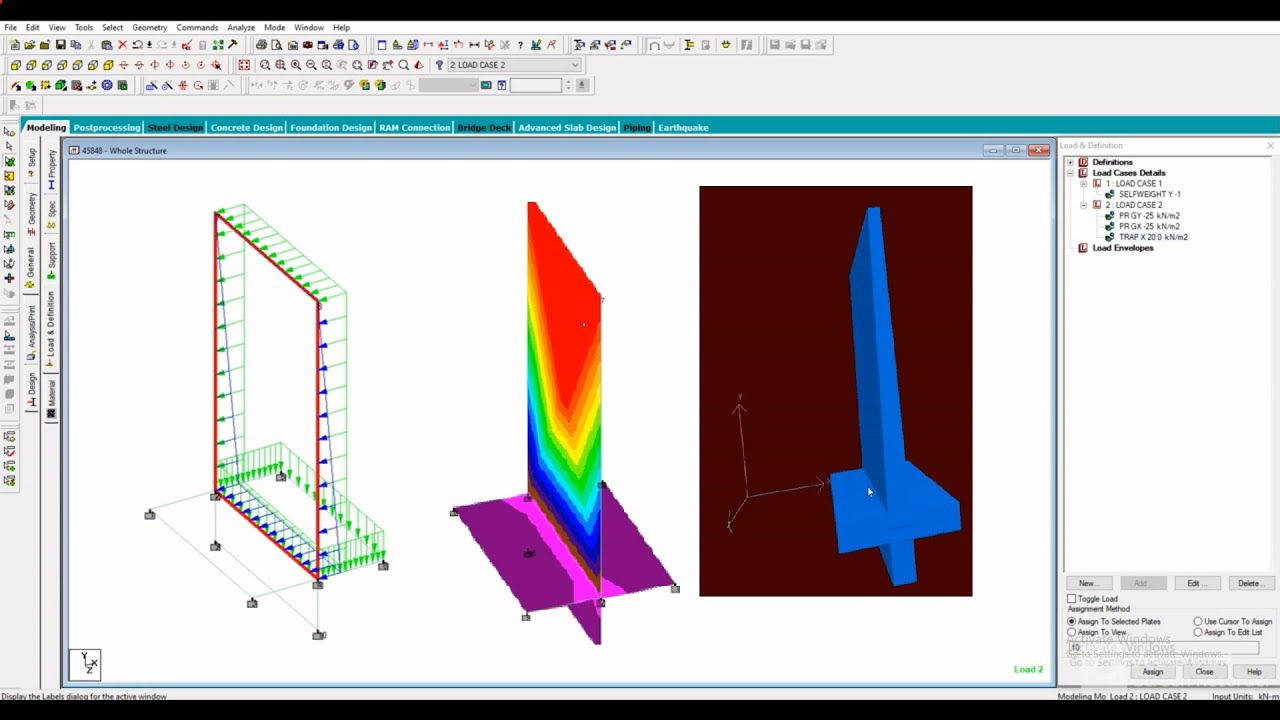This screenshot has height=720, width=1280.
Task: Click the New file toolbar icon
Action: point(14,45)
